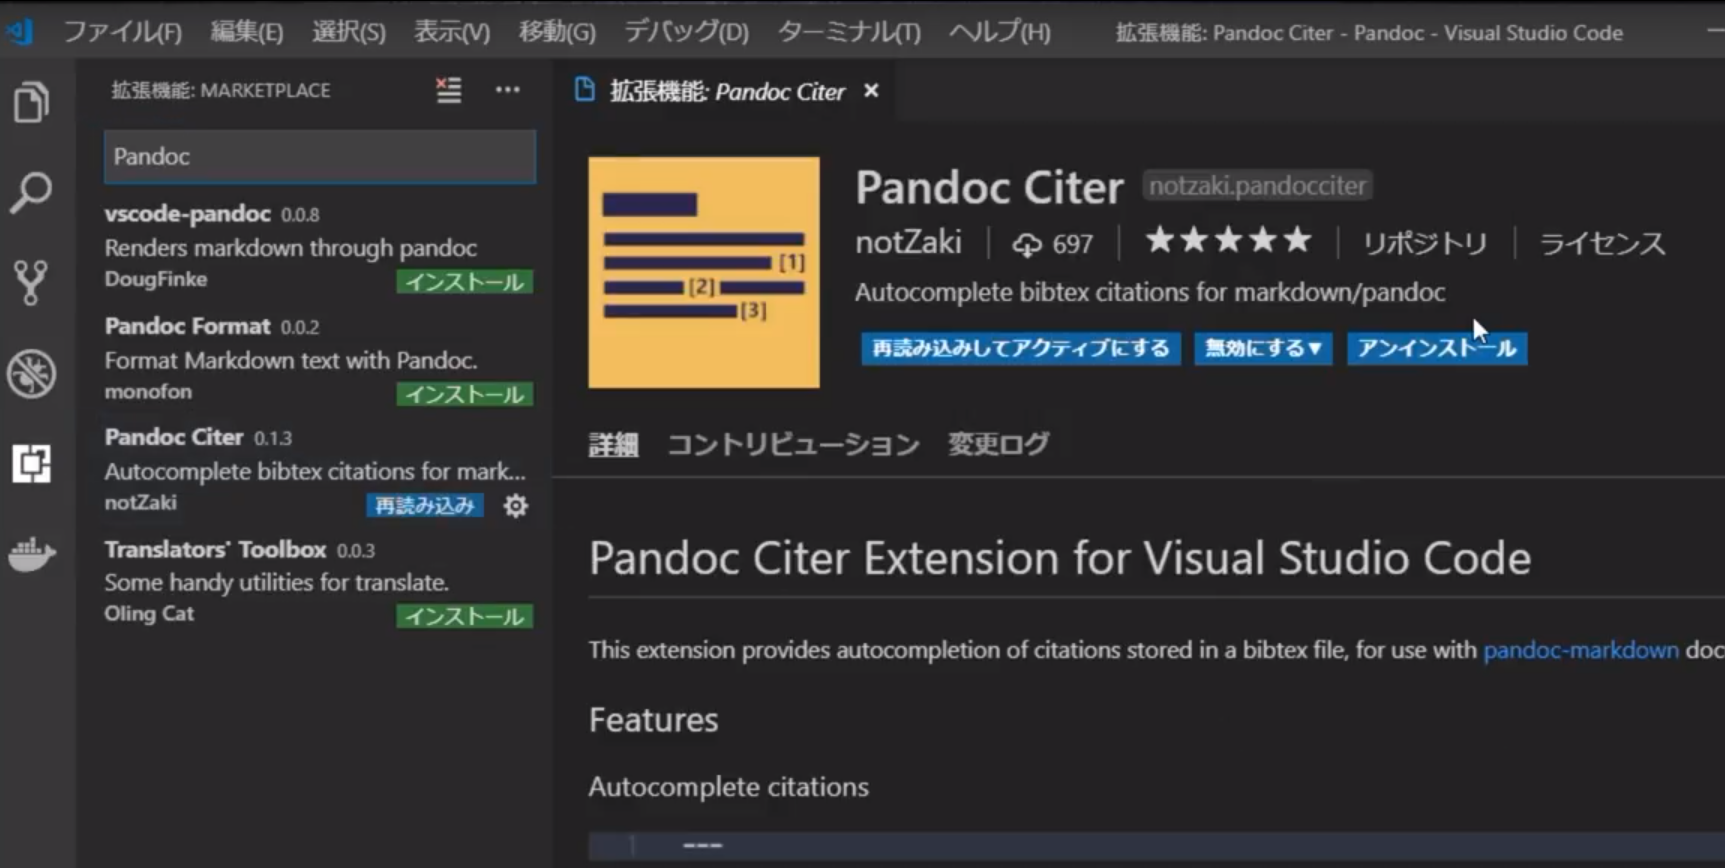Open the Source Control view

click(31, 283)
